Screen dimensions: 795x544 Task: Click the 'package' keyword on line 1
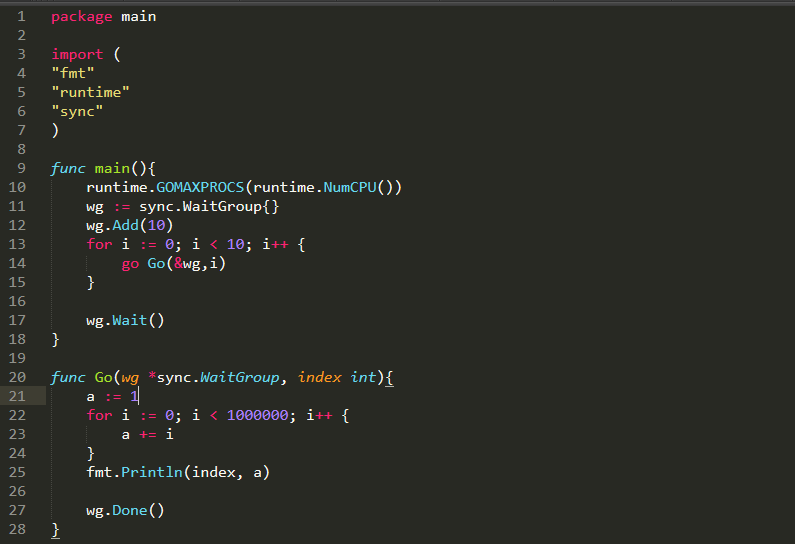click(82, 17)
